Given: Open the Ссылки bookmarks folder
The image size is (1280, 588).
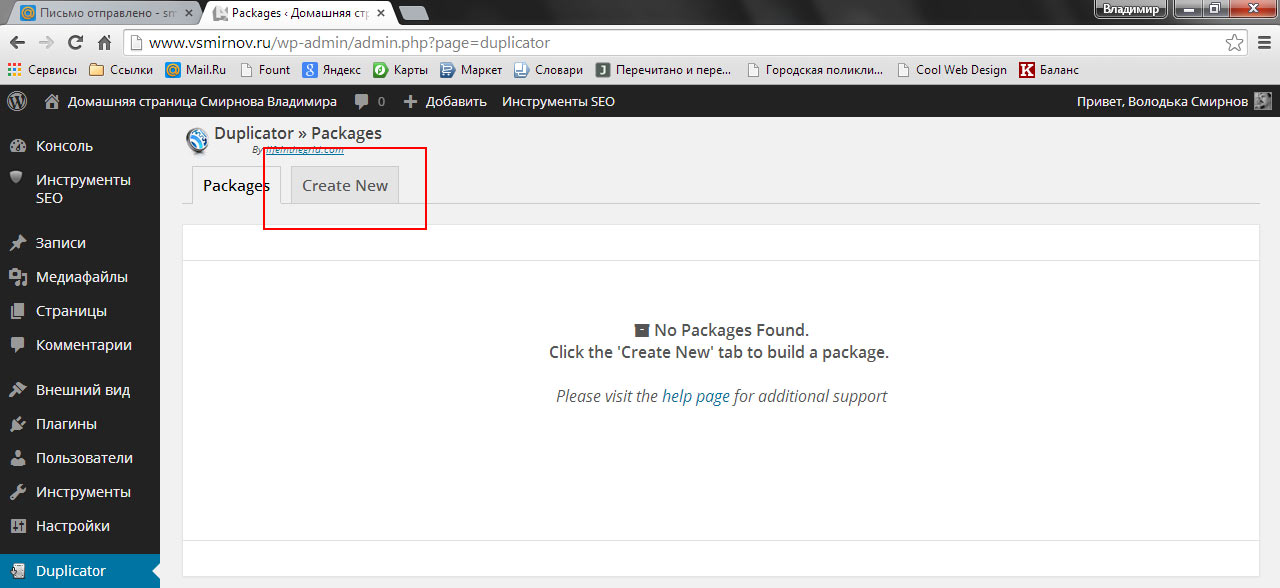Looking at the screenshot, I should [x=121, y=70].
